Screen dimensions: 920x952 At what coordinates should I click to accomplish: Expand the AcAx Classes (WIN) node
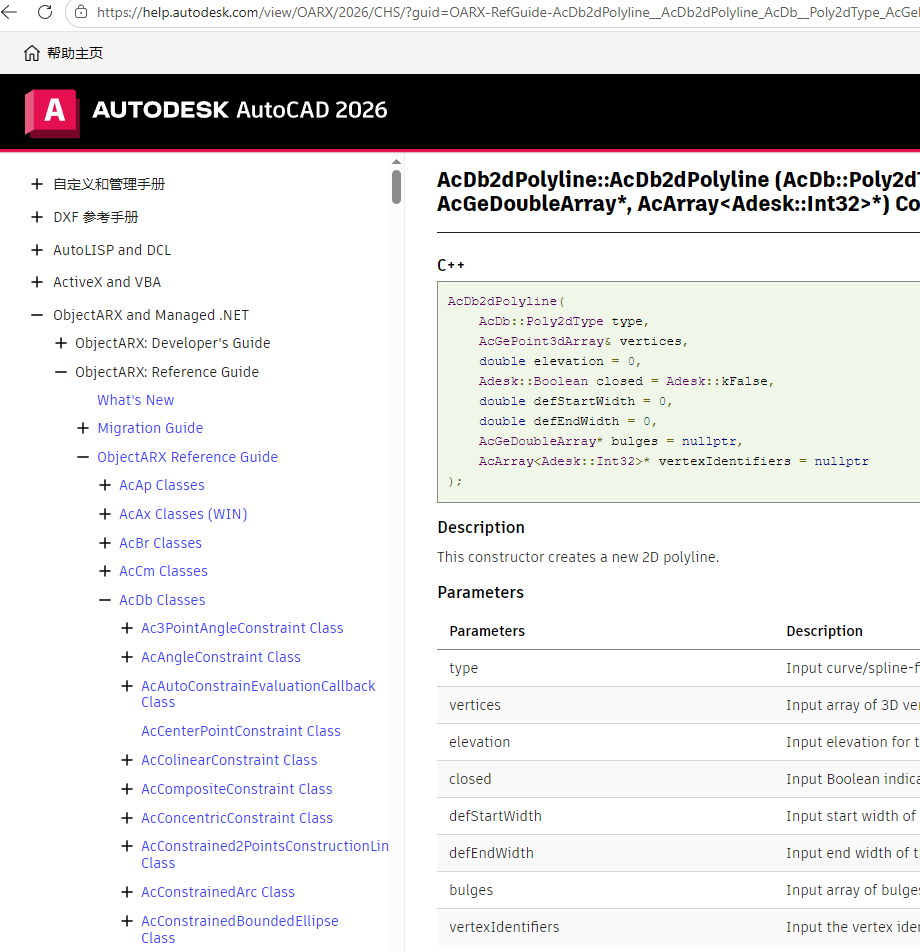105,514
